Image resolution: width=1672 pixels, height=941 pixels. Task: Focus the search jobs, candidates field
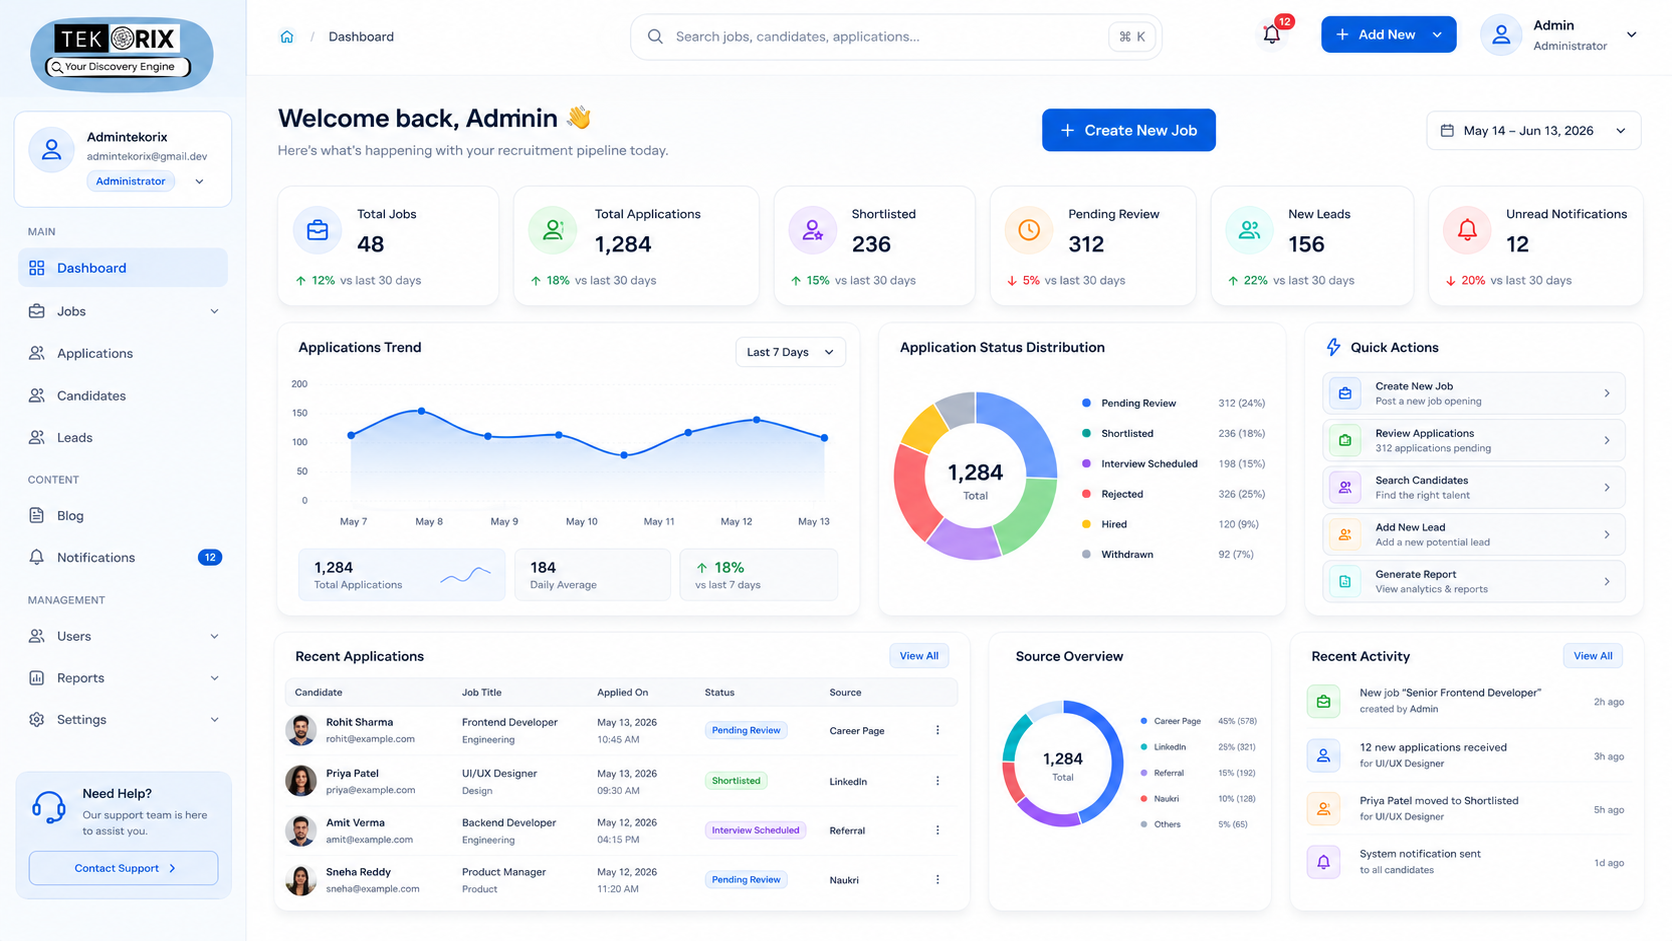tap(896, 37)
